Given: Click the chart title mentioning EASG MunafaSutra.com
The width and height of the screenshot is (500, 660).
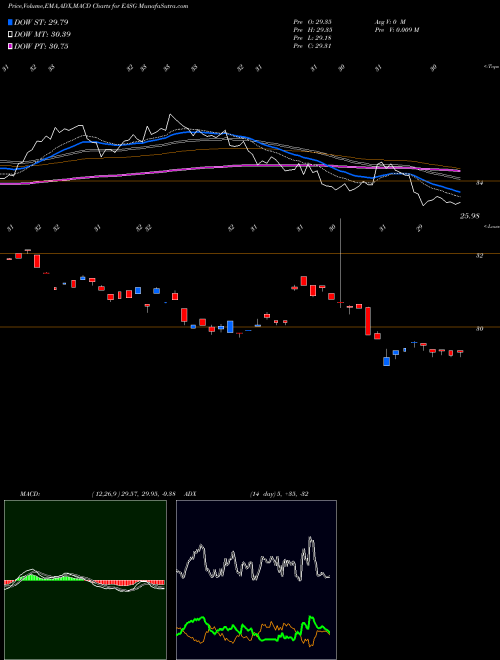Looking at the screenshot, I should point(98,6).
